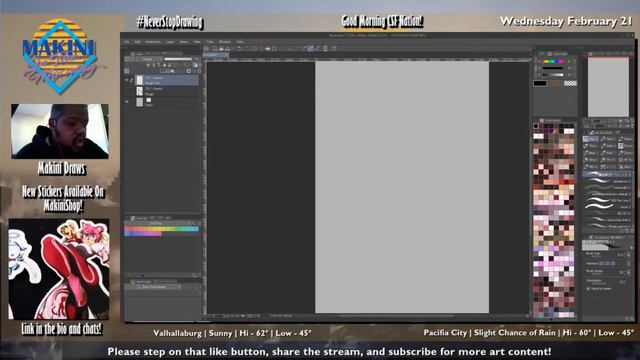Click the highlighted layer color icon in Layer panel

(196, 65)
